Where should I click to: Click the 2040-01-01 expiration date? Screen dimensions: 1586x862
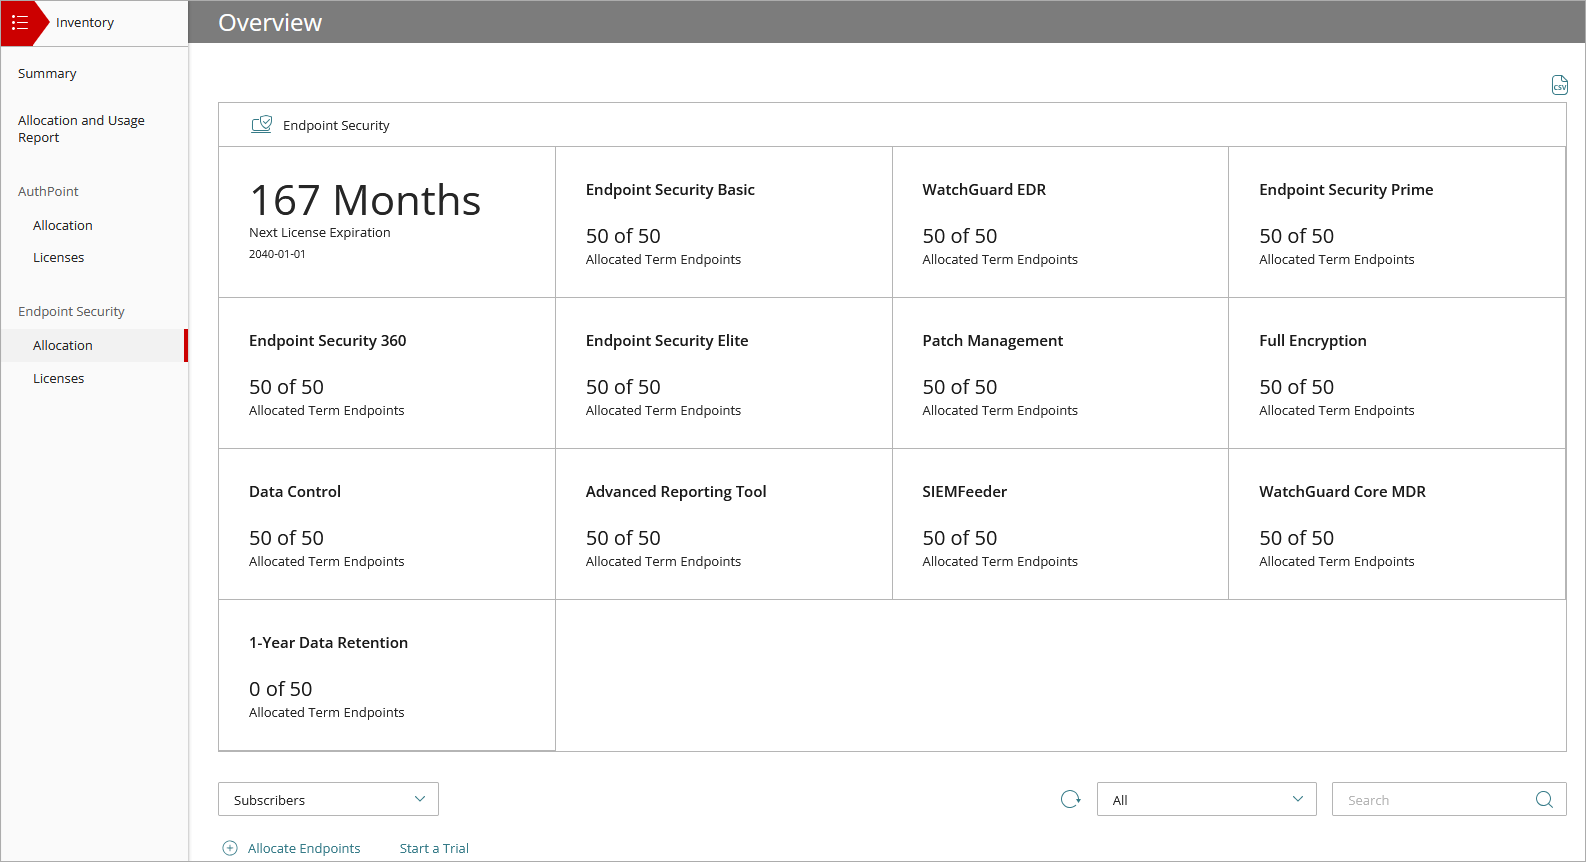pos(277,254)
